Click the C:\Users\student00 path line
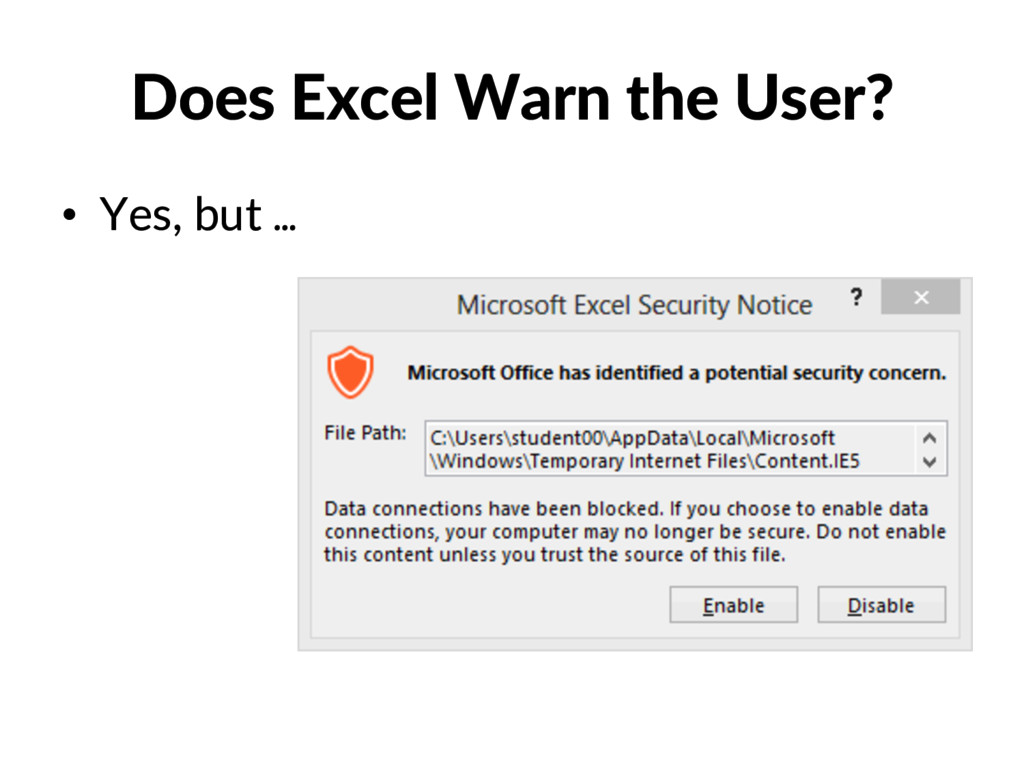This screenshot has width=1024, height=768. click(x=632, y=438)
